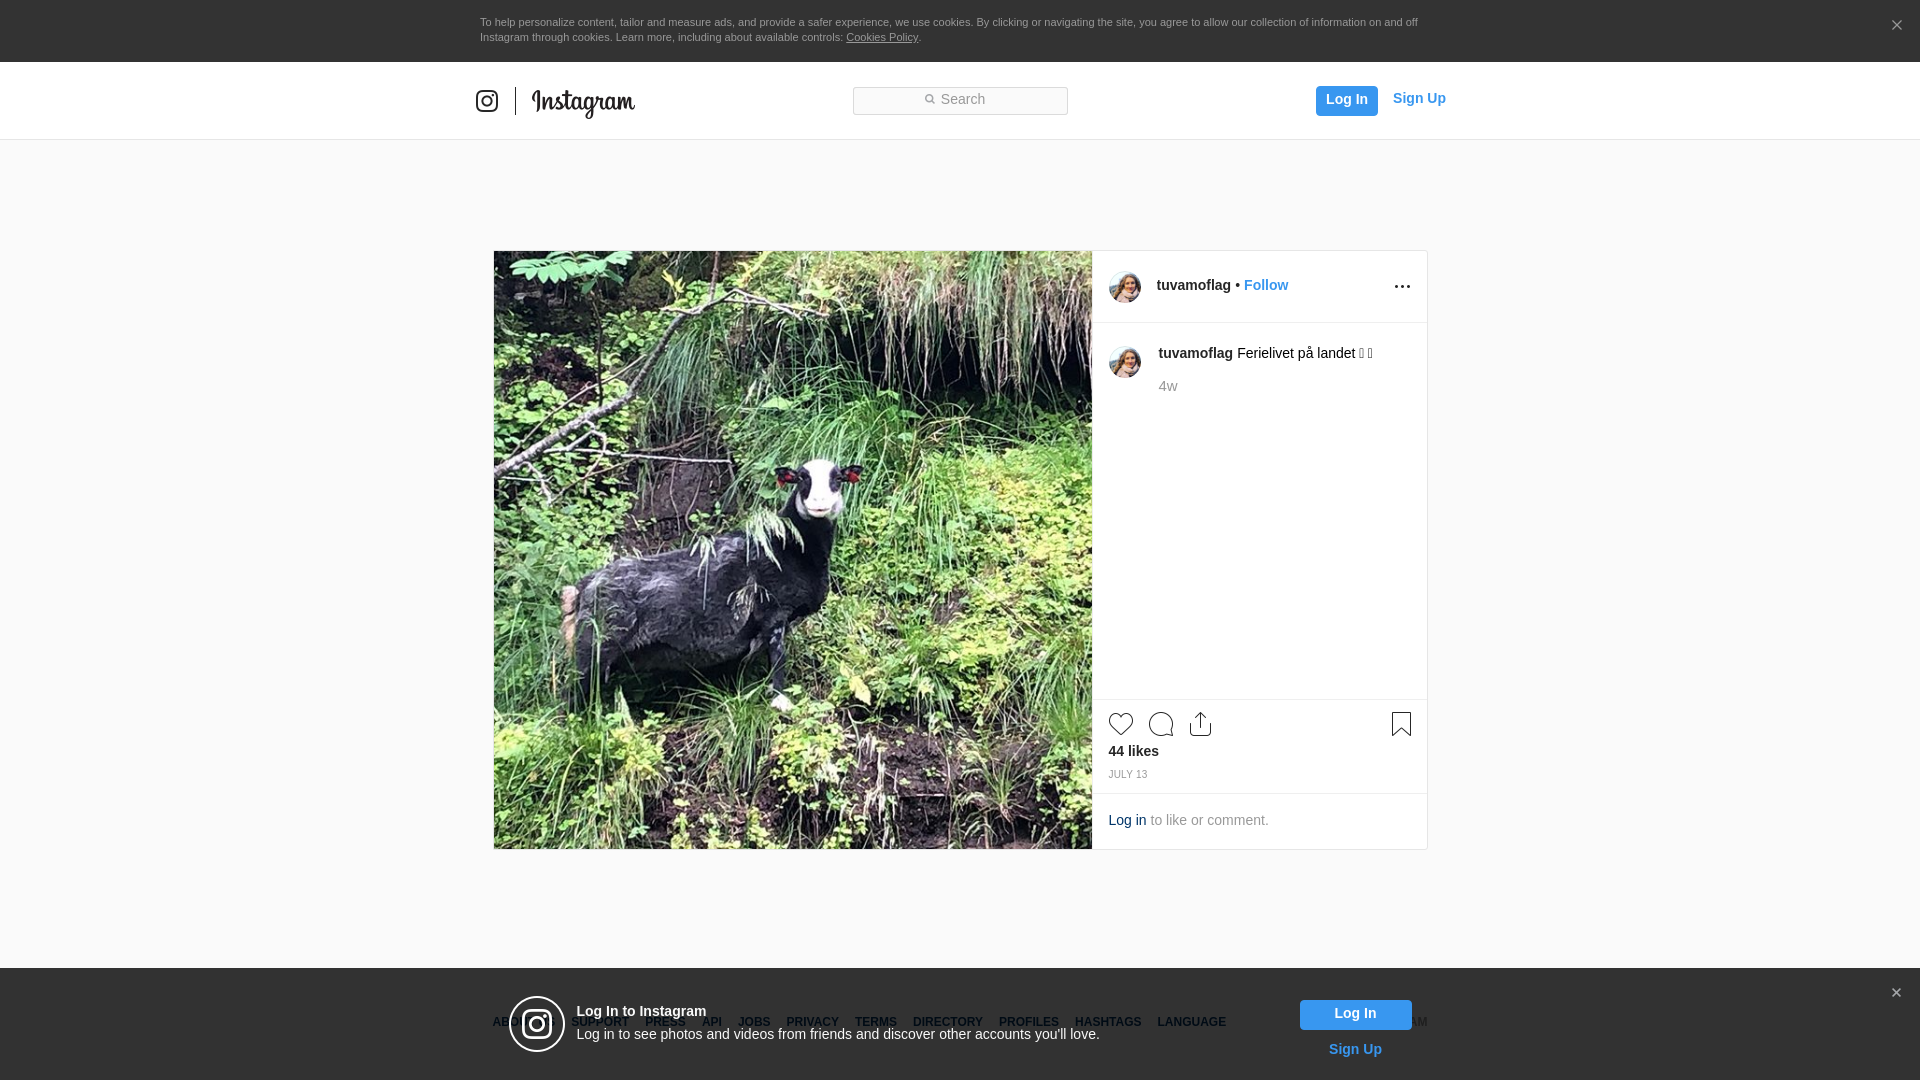The image size is (1920, 1080).
Task: Click the Search input field
Action: (x=960, y=100)
